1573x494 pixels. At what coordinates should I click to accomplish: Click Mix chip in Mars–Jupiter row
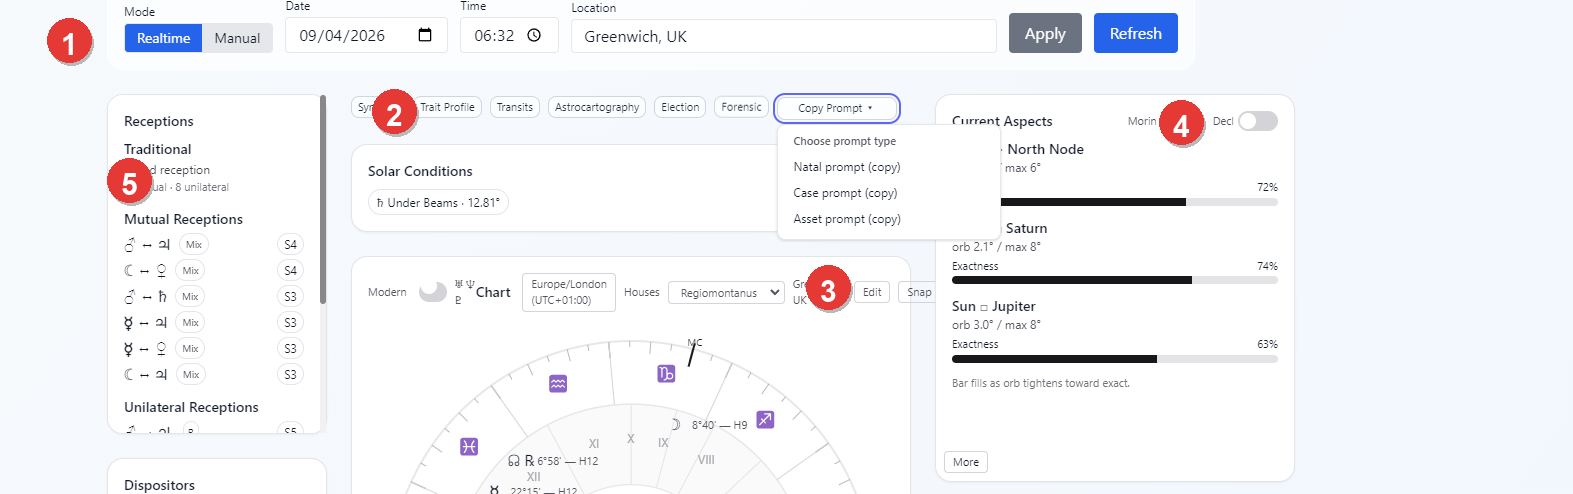tap(194, 245)
